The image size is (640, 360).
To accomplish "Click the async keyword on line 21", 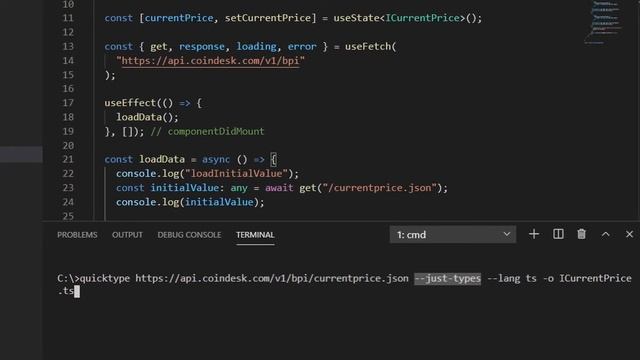I will point(216,159).
